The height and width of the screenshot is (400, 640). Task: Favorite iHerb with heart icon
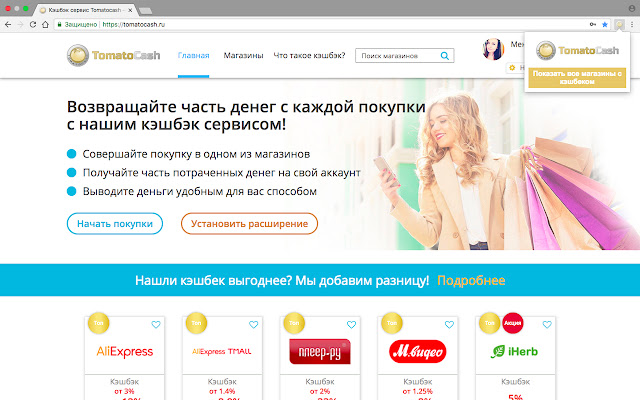[x=547, y=324]
